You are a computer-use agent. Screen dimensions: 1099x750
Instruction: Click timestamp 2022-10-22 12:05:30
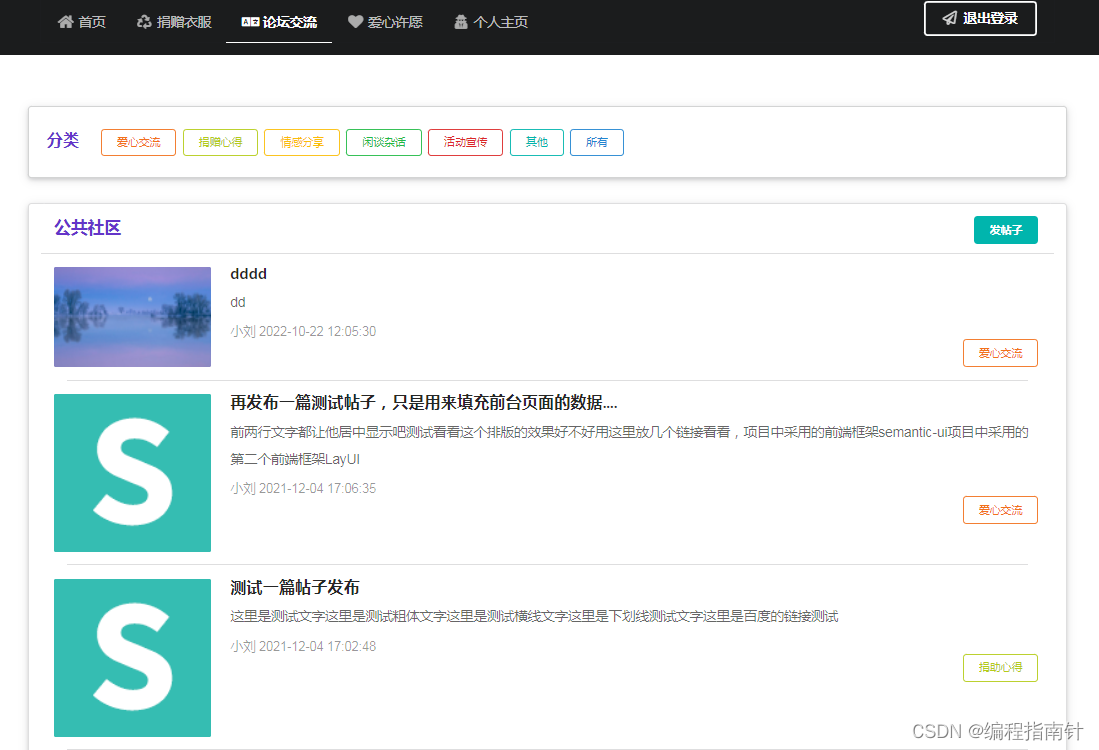[x=318, y=332]
